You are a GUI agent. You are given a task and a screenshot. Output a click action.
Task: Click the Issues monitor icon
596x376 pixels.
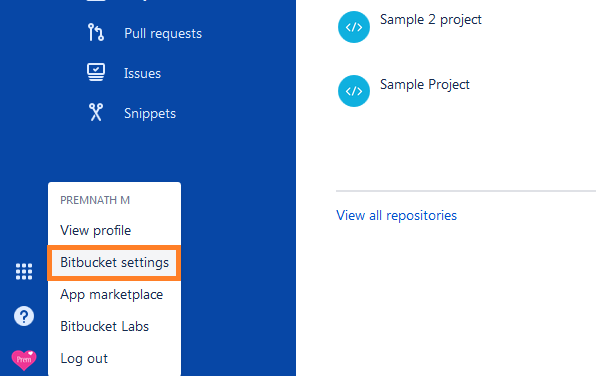click(96, 72)
